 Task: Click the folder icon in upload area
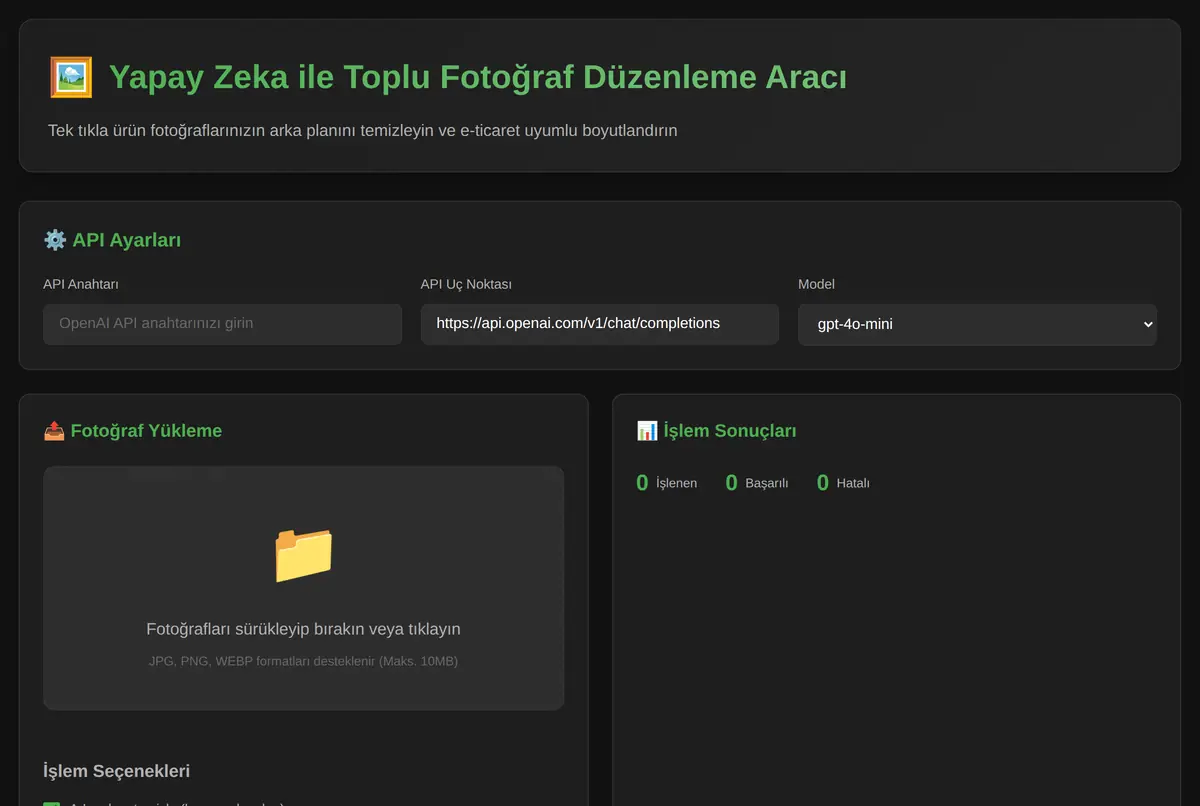click(303, 555)
